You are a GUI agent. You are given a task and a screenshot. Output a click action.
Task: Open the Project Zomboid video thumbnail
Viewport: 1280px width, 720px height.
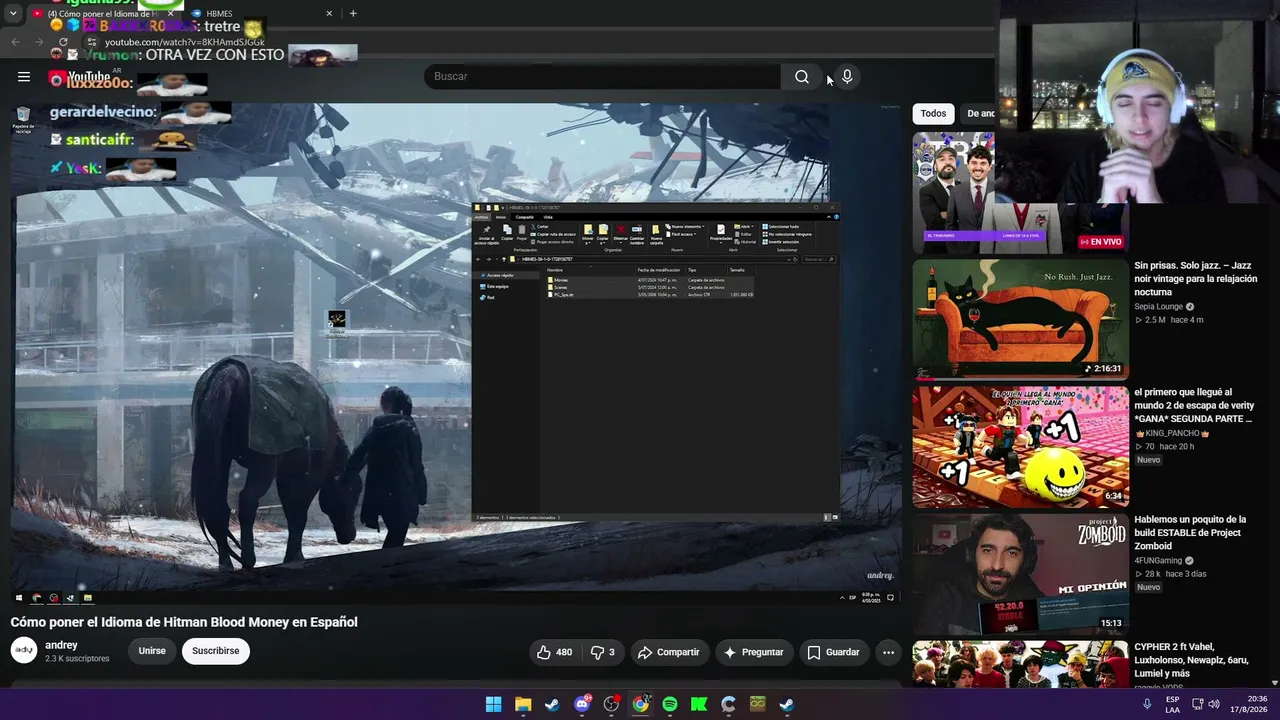click(x=1020, y=573)
